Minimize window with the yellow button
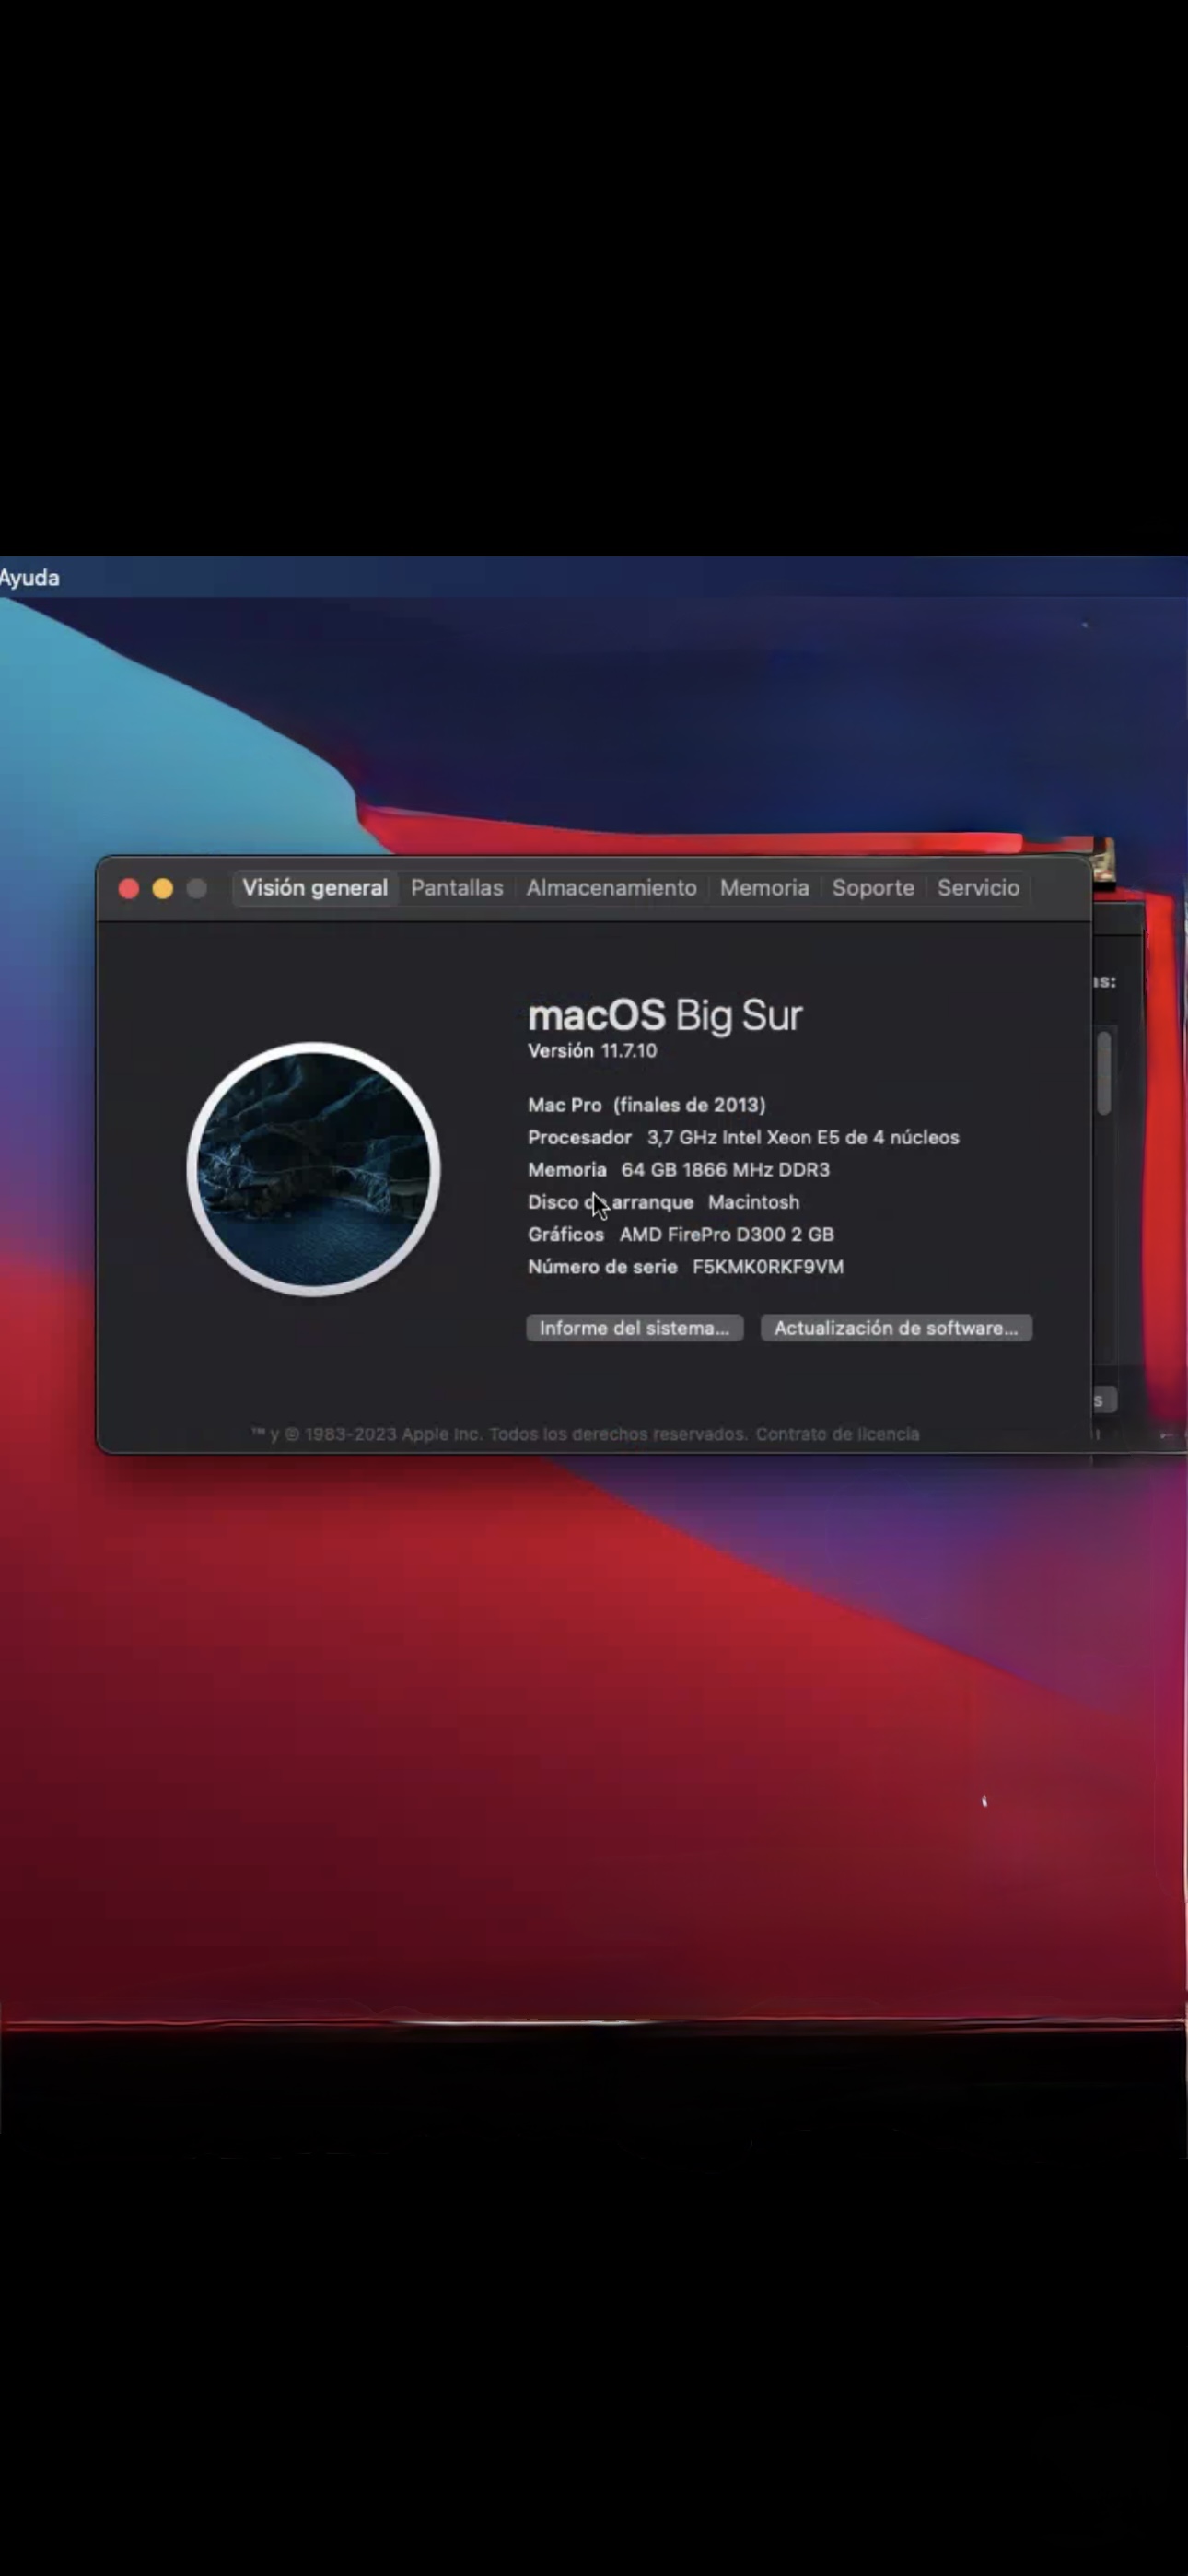 (163, 888)
